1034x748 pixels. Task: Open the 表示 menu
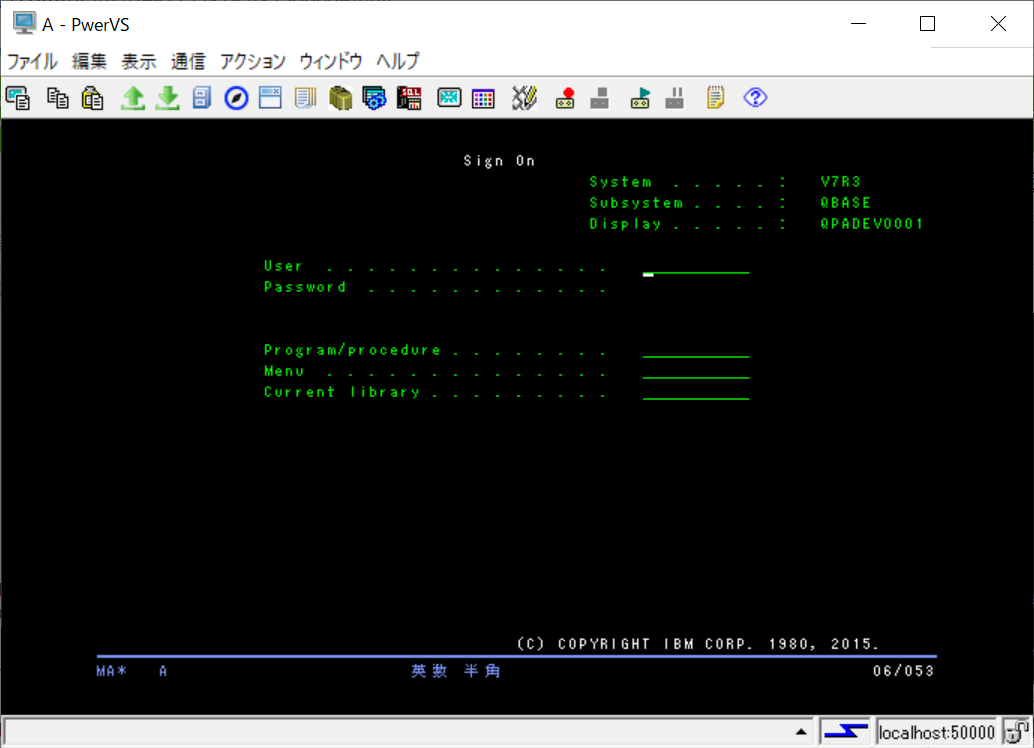[138, 61]
